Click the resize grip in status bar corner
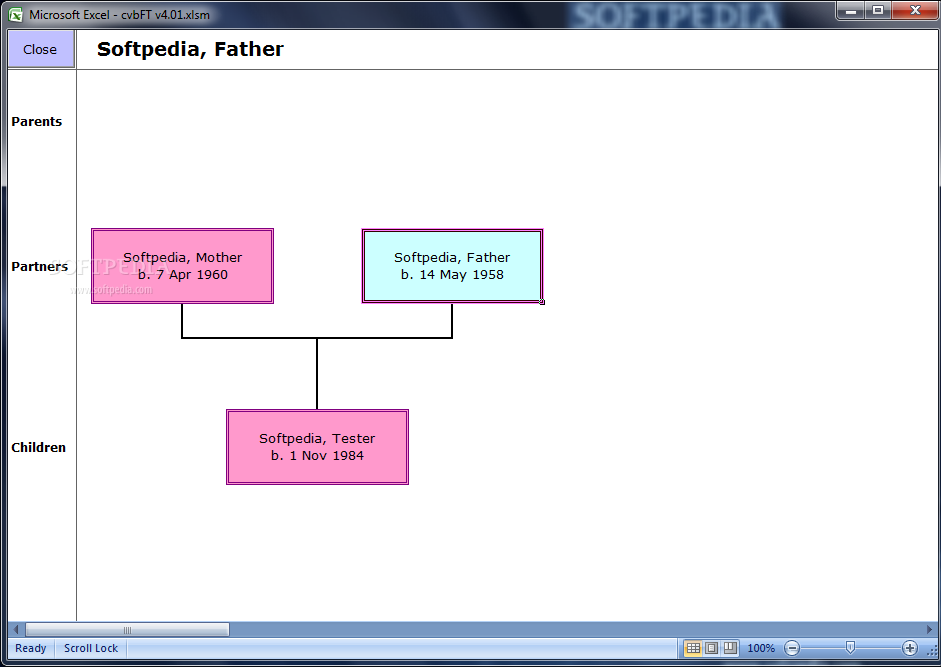 coord(933,650)
